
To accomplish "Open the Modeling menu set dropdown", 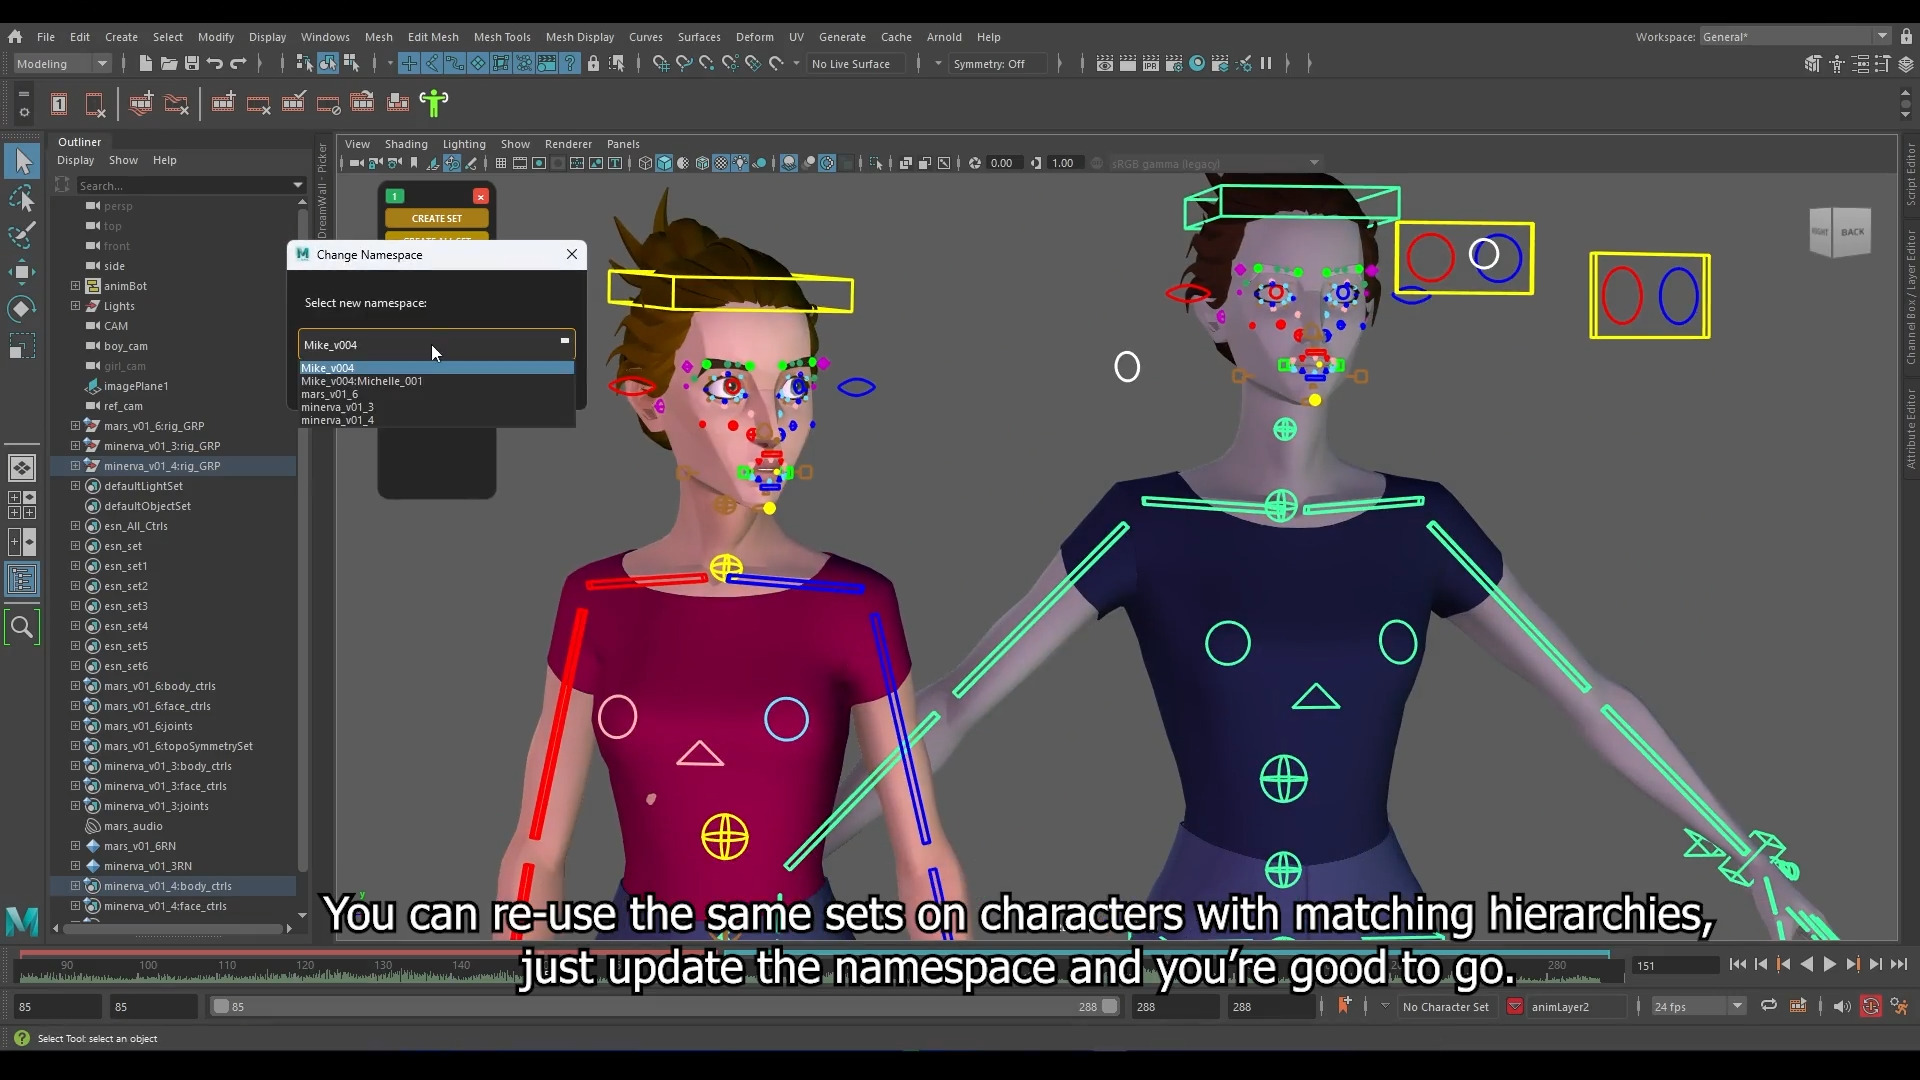I will pyautogui.click(x=62, y=64).
